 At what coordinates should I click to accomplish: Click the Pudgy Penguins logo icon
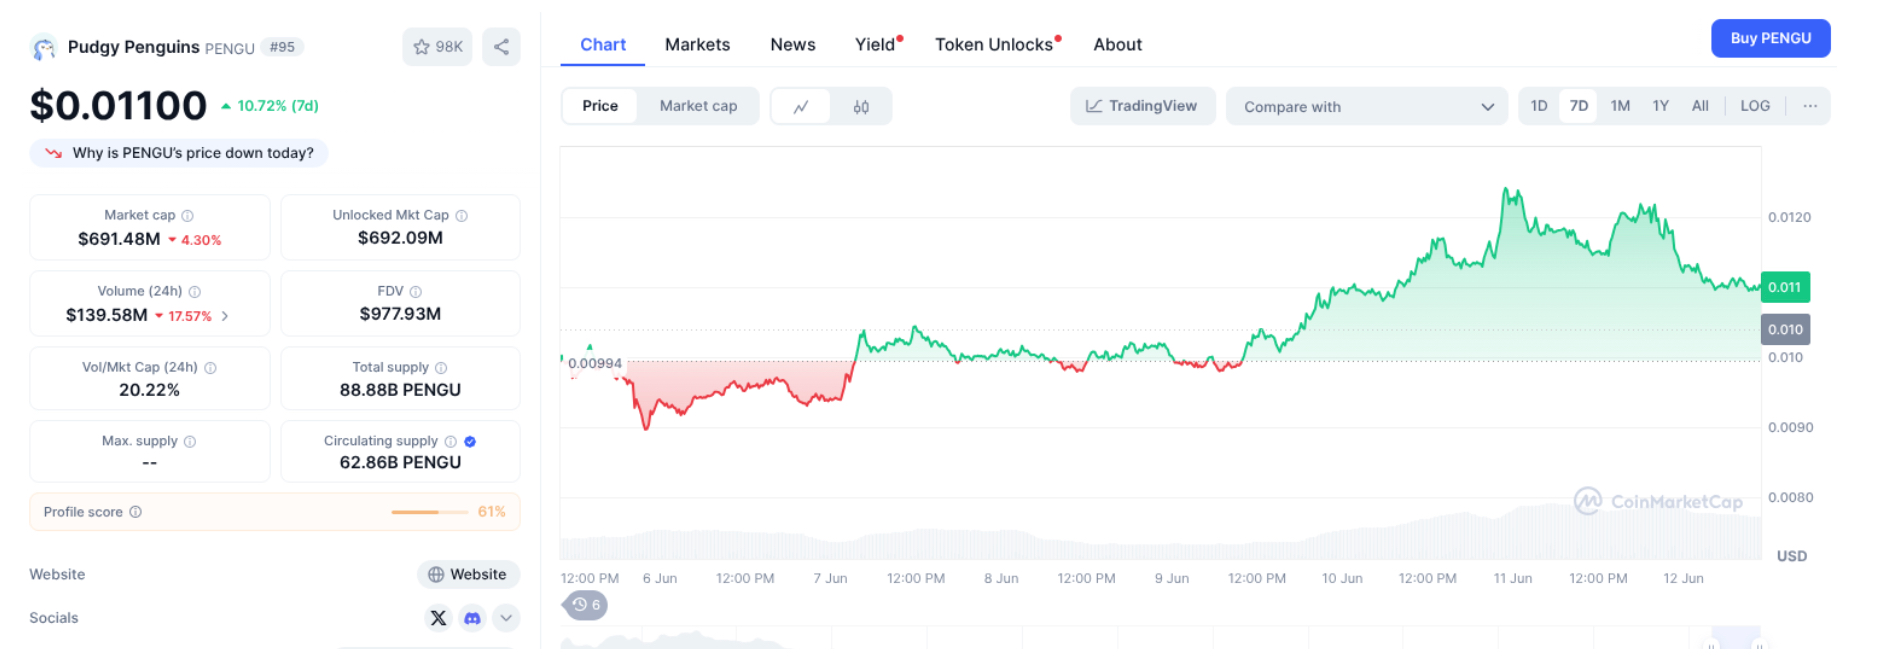point(43,47)
